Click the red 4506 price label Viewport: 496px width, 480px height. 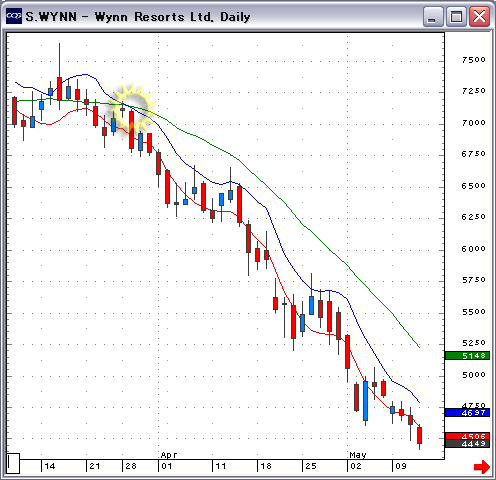tap(467, 436)
